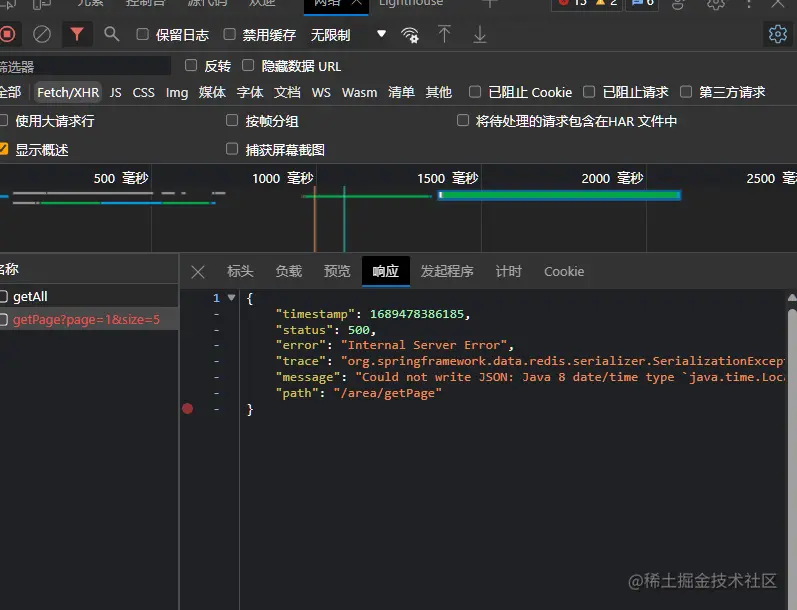Click the "Internal Server Error" string
The width and height of the screenshot is (797, 610).
(423, 345)
